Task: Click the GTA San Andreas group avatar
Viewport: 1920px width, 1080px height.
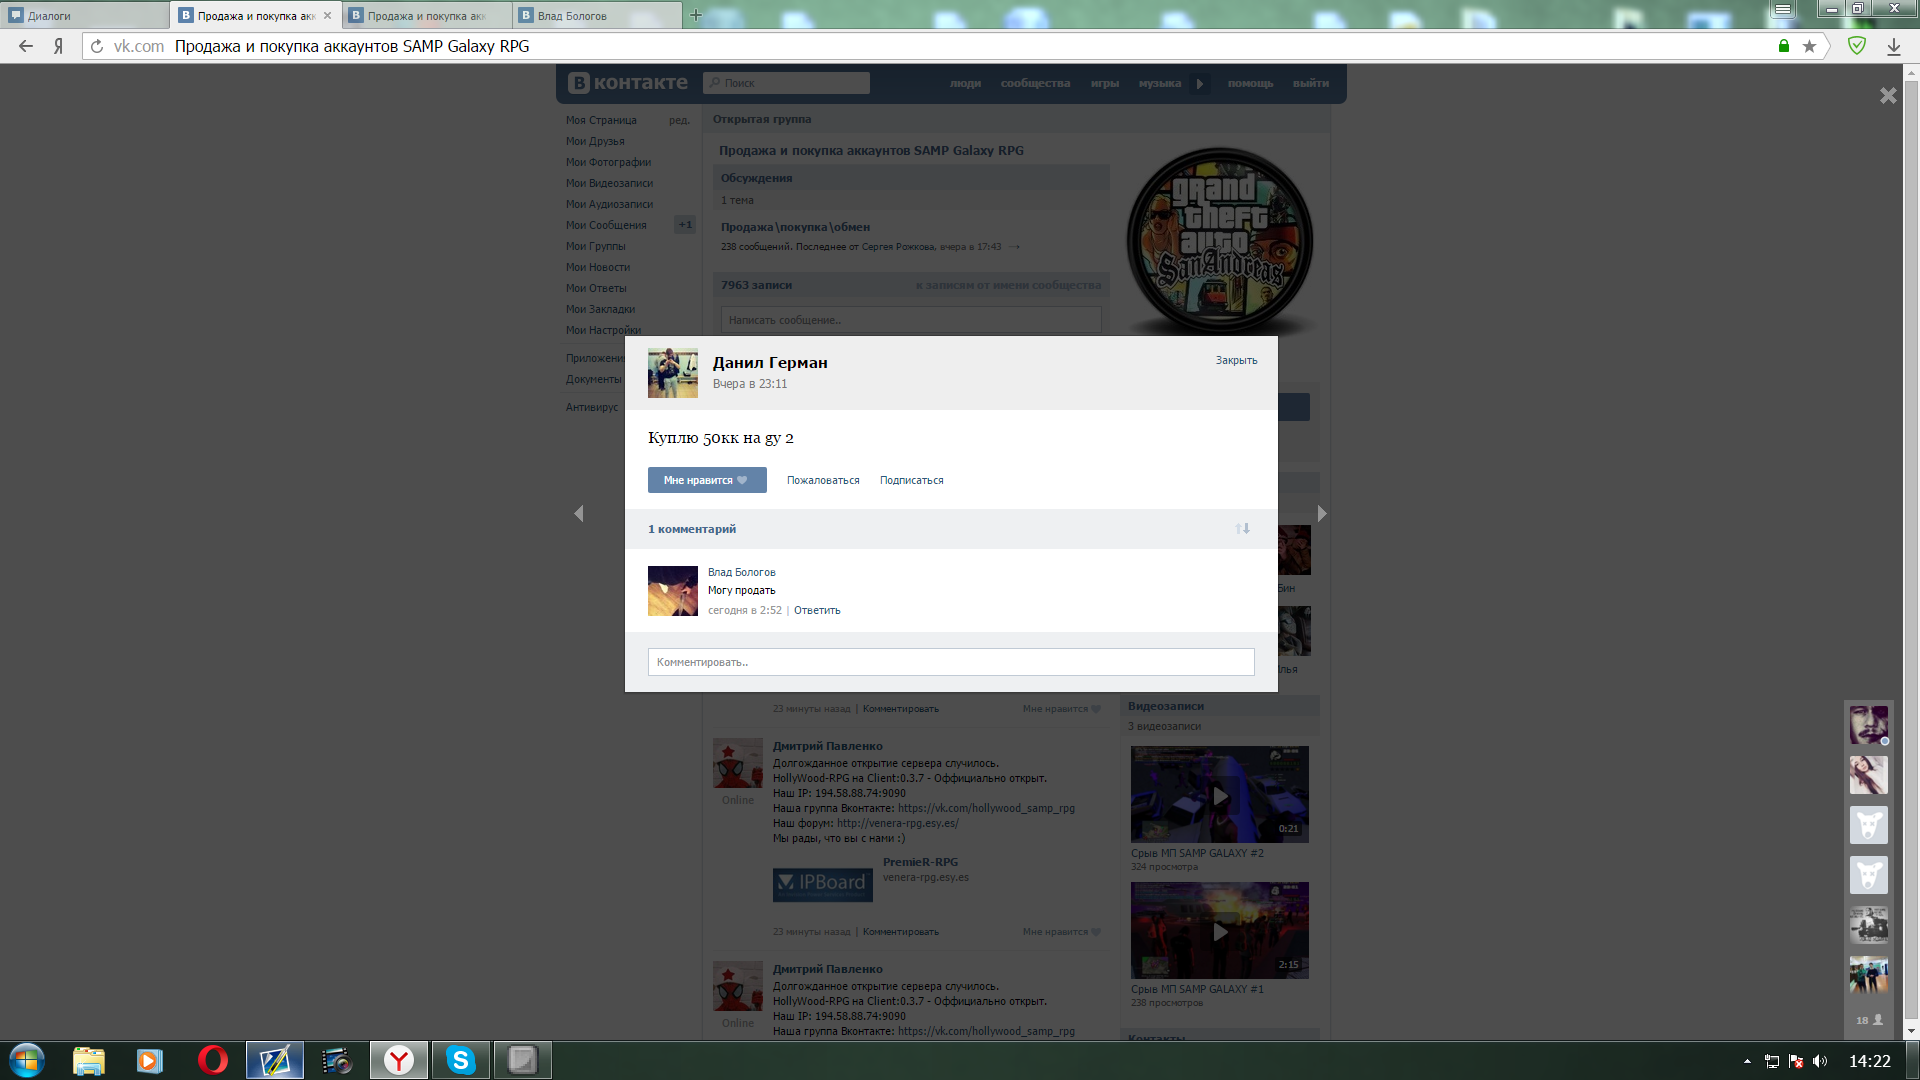Action: click(x=1220, y=240)
